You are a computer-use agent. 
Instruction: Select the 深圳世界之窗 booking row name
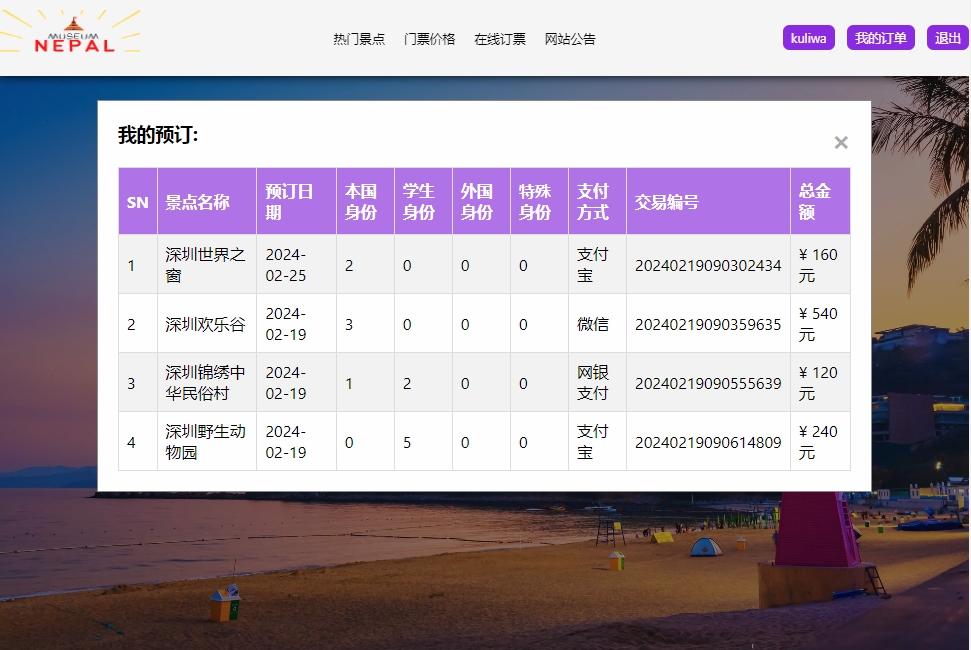pos(205,265)
